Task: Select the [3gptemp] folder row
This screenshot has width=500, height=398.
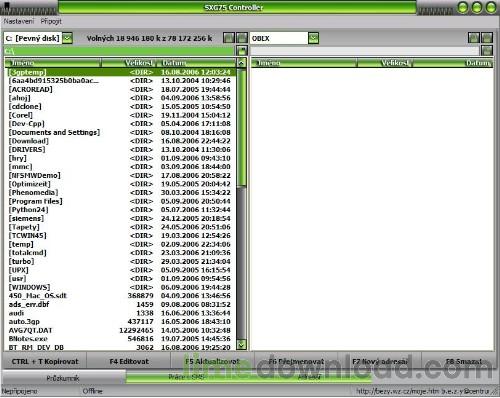Action: click(x=122, y=72)
